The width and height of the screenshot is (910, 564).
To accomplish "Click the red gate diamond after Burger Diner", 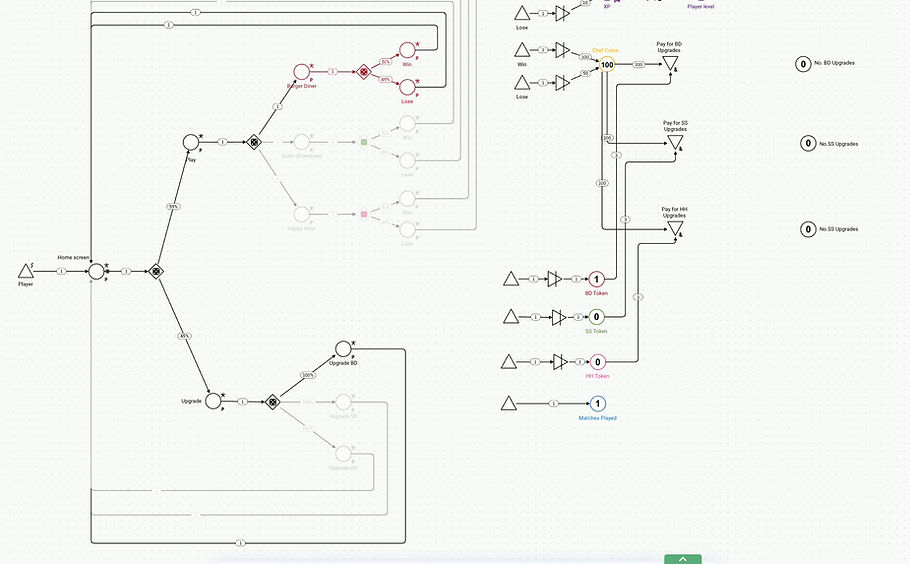I will tap(363, 72).
